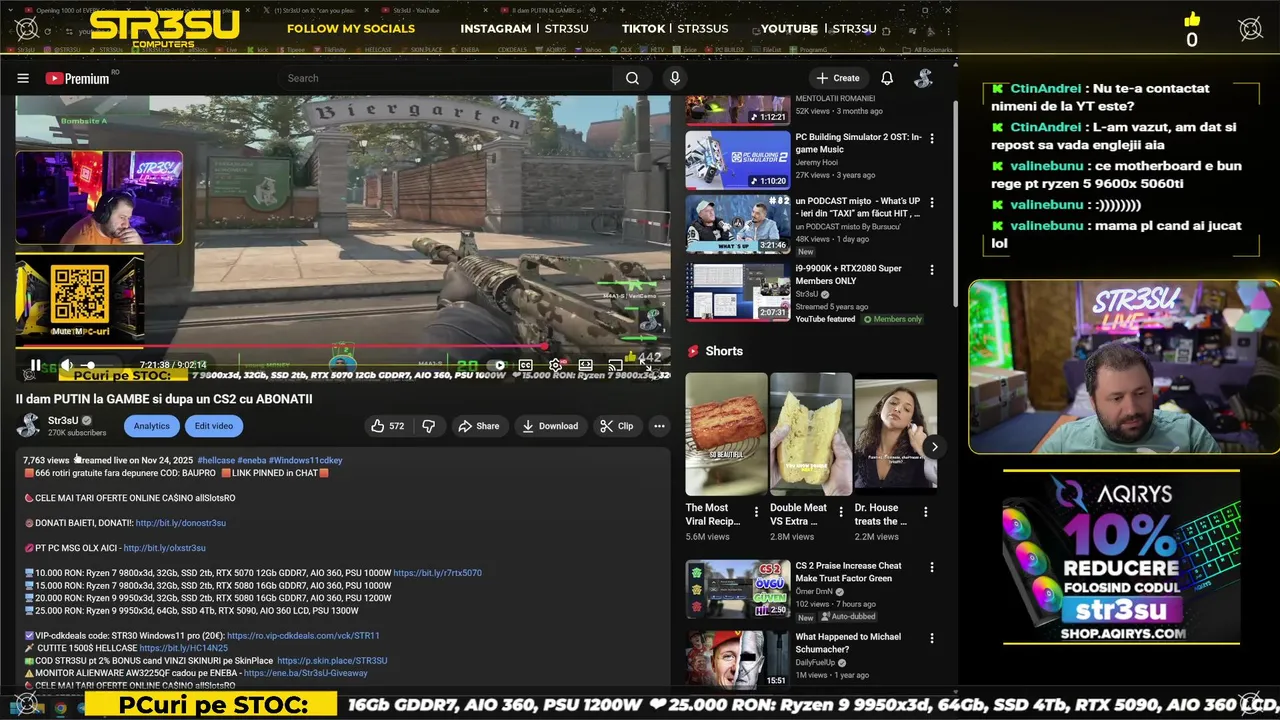Open Double Meat VS Extra short

coord(811,435)
